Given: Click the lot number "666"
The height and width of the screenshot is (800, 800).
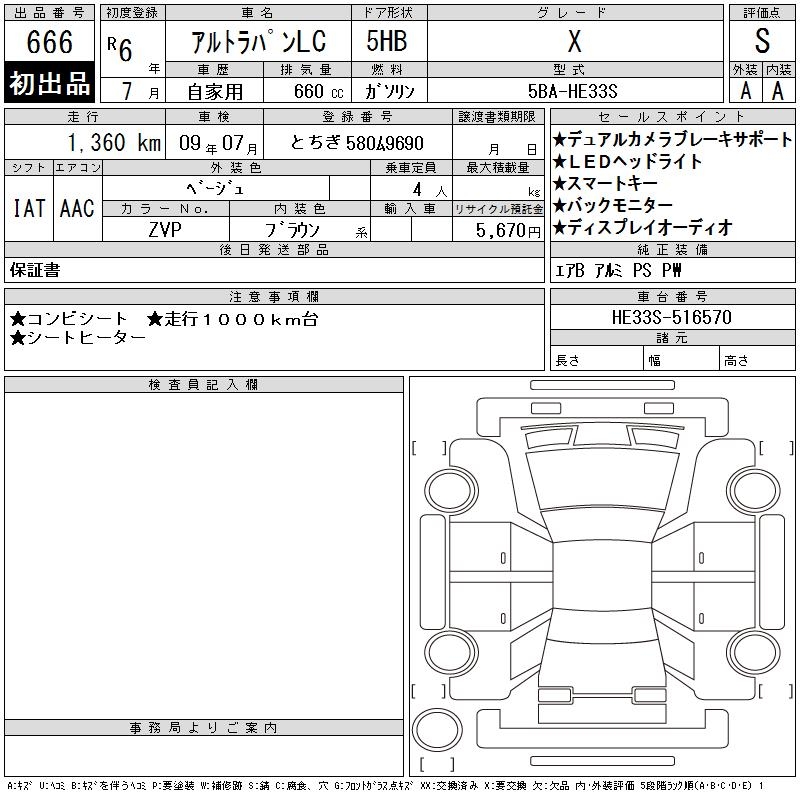Looking at the screenshot, I should [x=49, y=41].
